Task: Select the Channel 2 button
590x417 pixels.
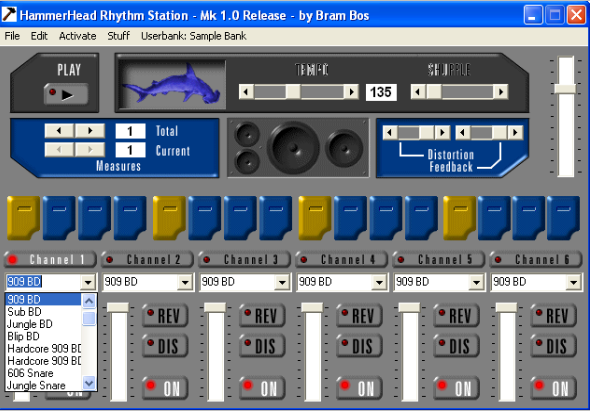Action: coord(147,259)
